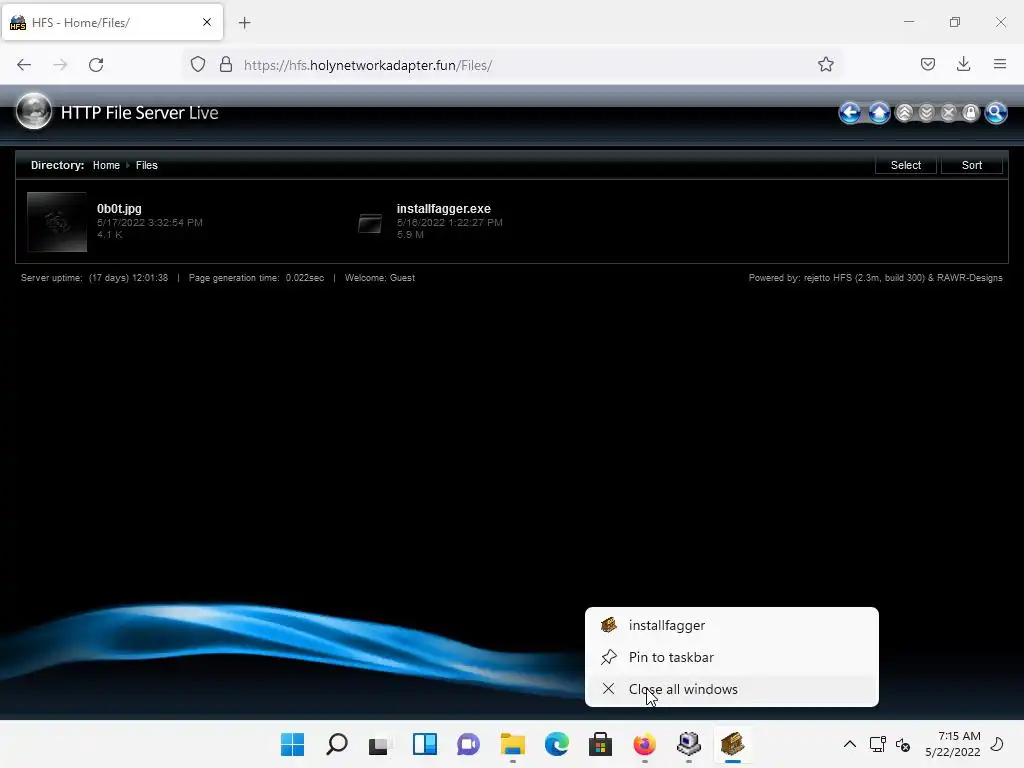This screenshot has height=768, width=1024.
Task: Click the gray double chevron up icon
Action: coord(904,113)
